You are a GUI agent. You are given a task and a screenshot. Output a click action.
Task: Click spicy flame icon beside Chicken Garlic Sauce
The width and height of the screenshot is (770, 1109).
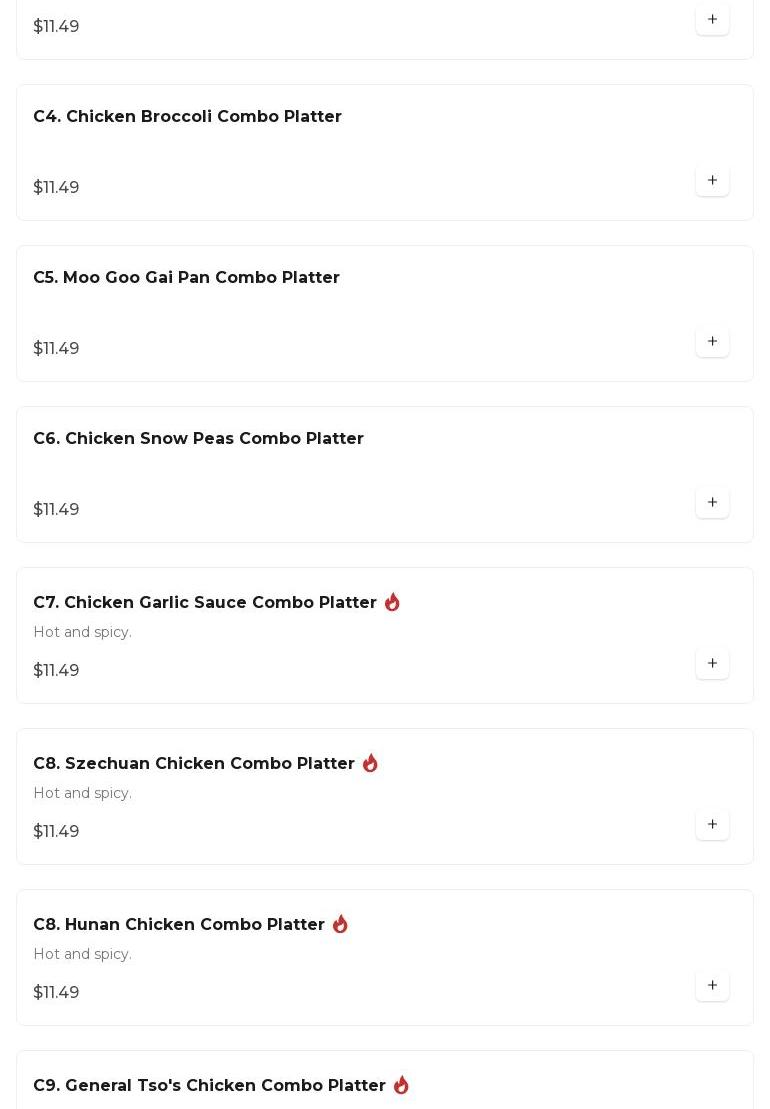tap(392, 602)
